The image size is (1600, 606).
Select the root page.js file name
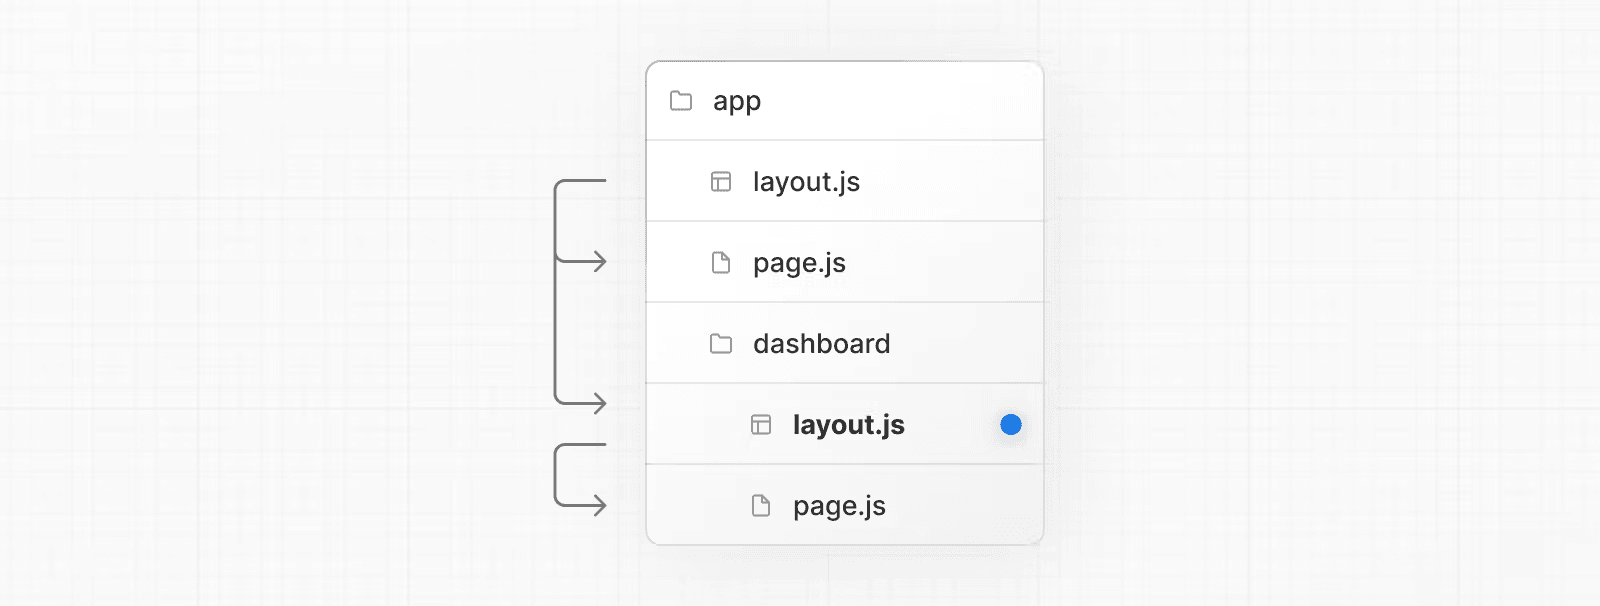pyautogui.click(x=799, y=263)
